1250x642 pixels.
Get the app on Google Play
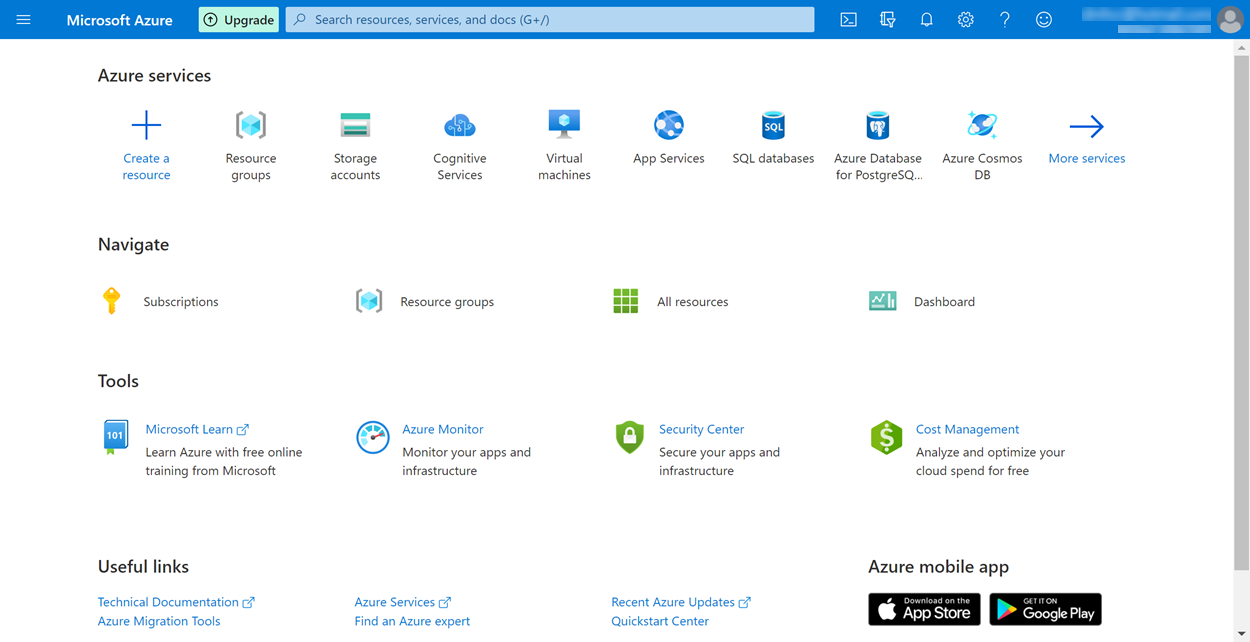(x=1045, y=608)
